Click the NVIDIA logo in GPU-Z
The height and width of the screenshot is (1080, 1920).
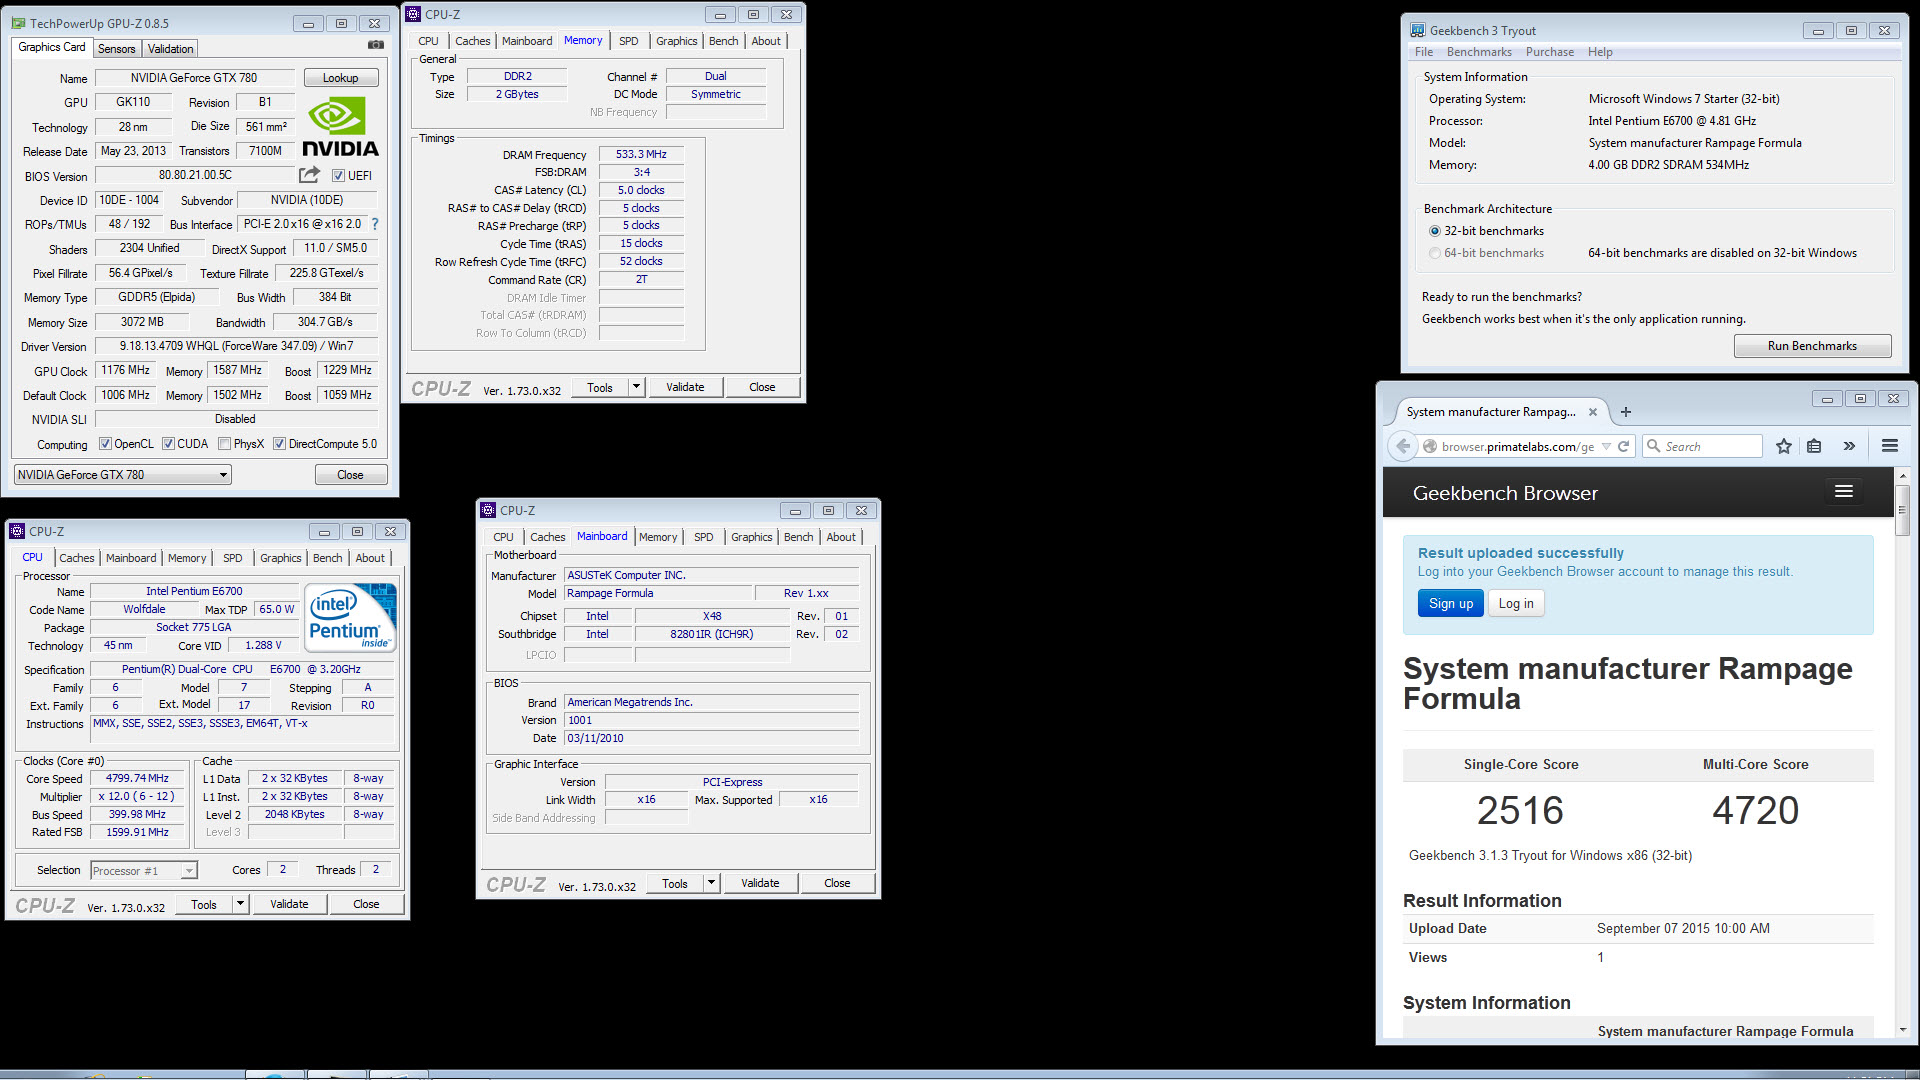point(340,127)
